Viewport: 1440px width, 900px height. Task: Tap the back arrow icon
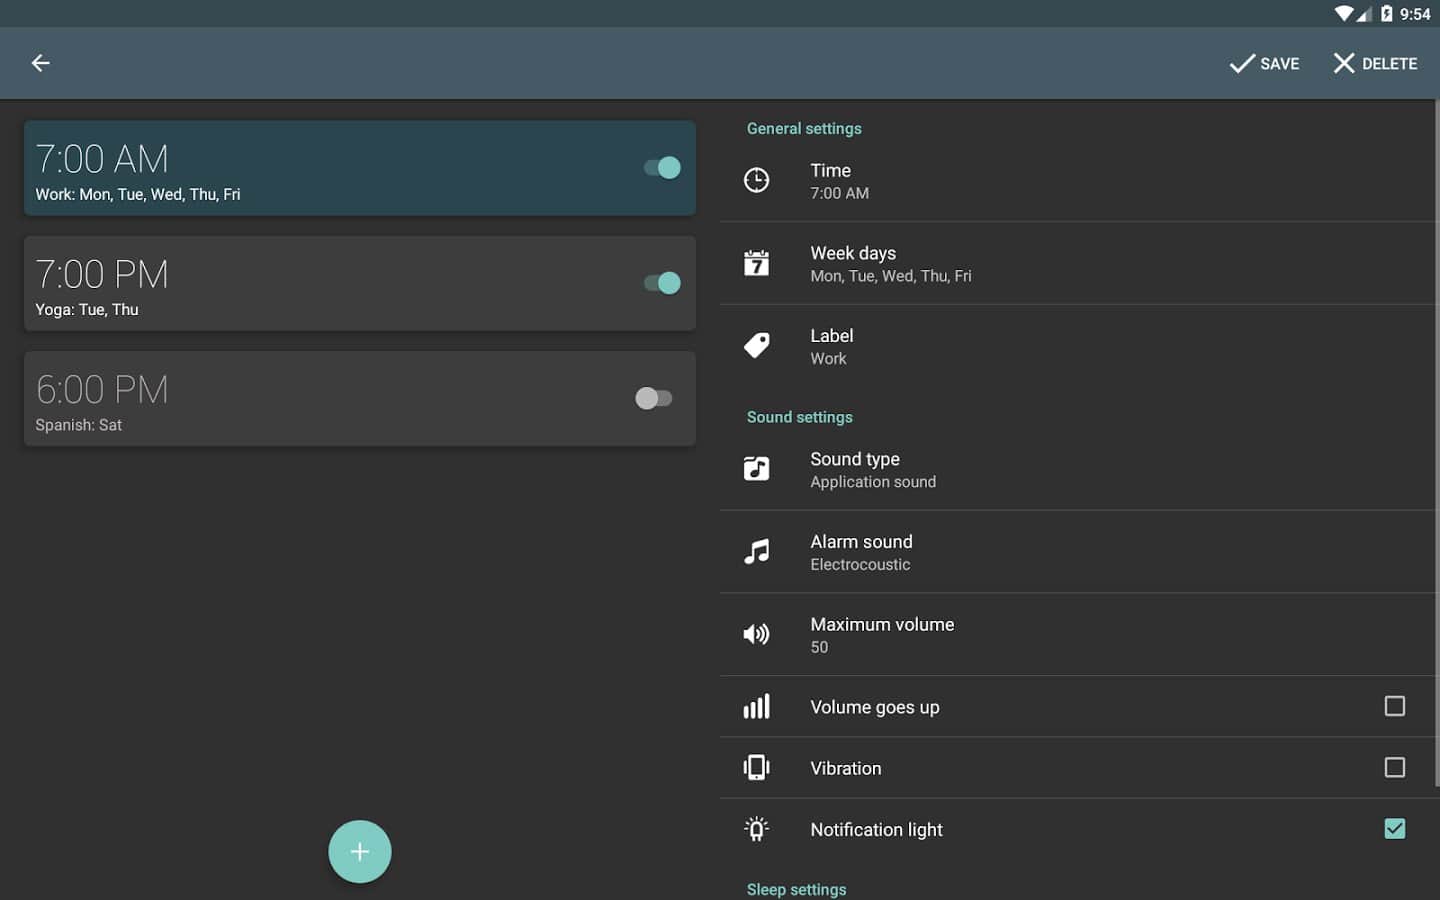pyautogui.click(x=41, y=63)
